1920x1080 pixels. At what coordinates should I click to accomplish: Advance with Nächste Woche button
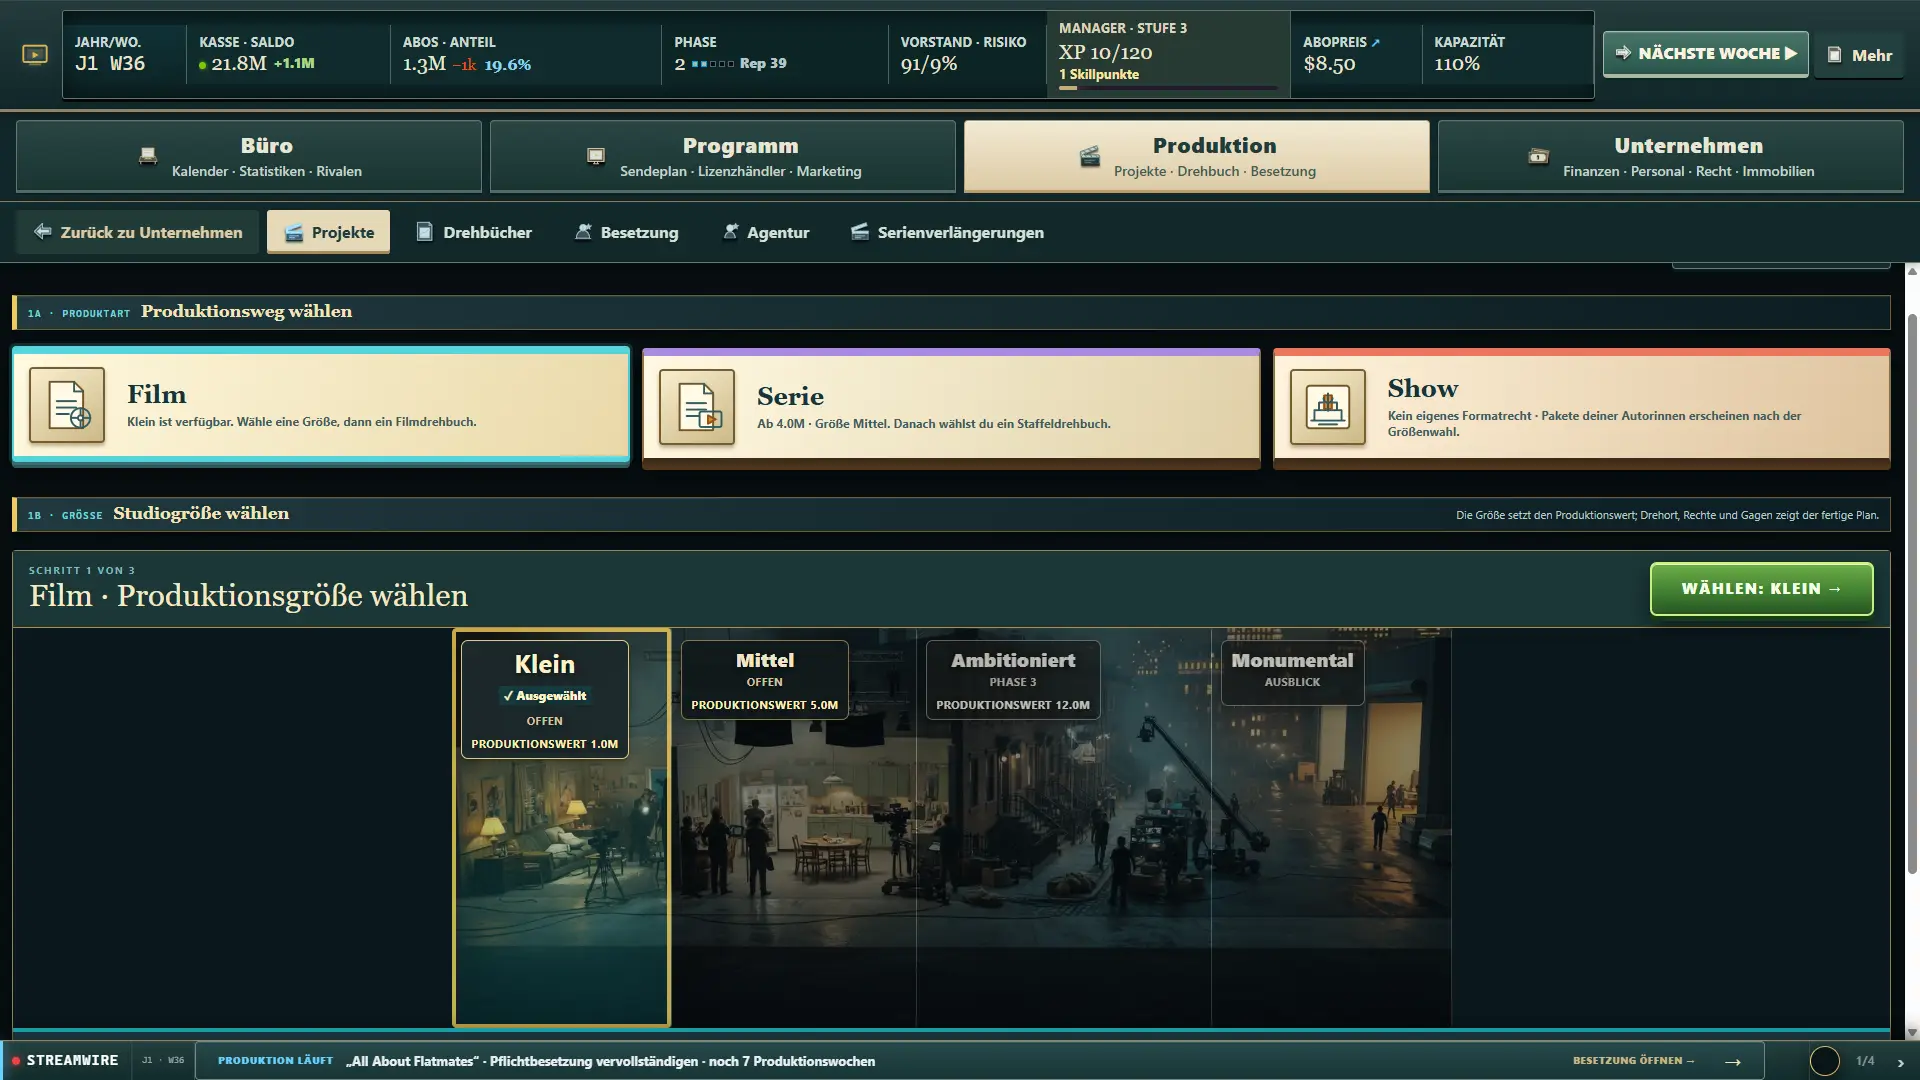tap(1706, 54)
